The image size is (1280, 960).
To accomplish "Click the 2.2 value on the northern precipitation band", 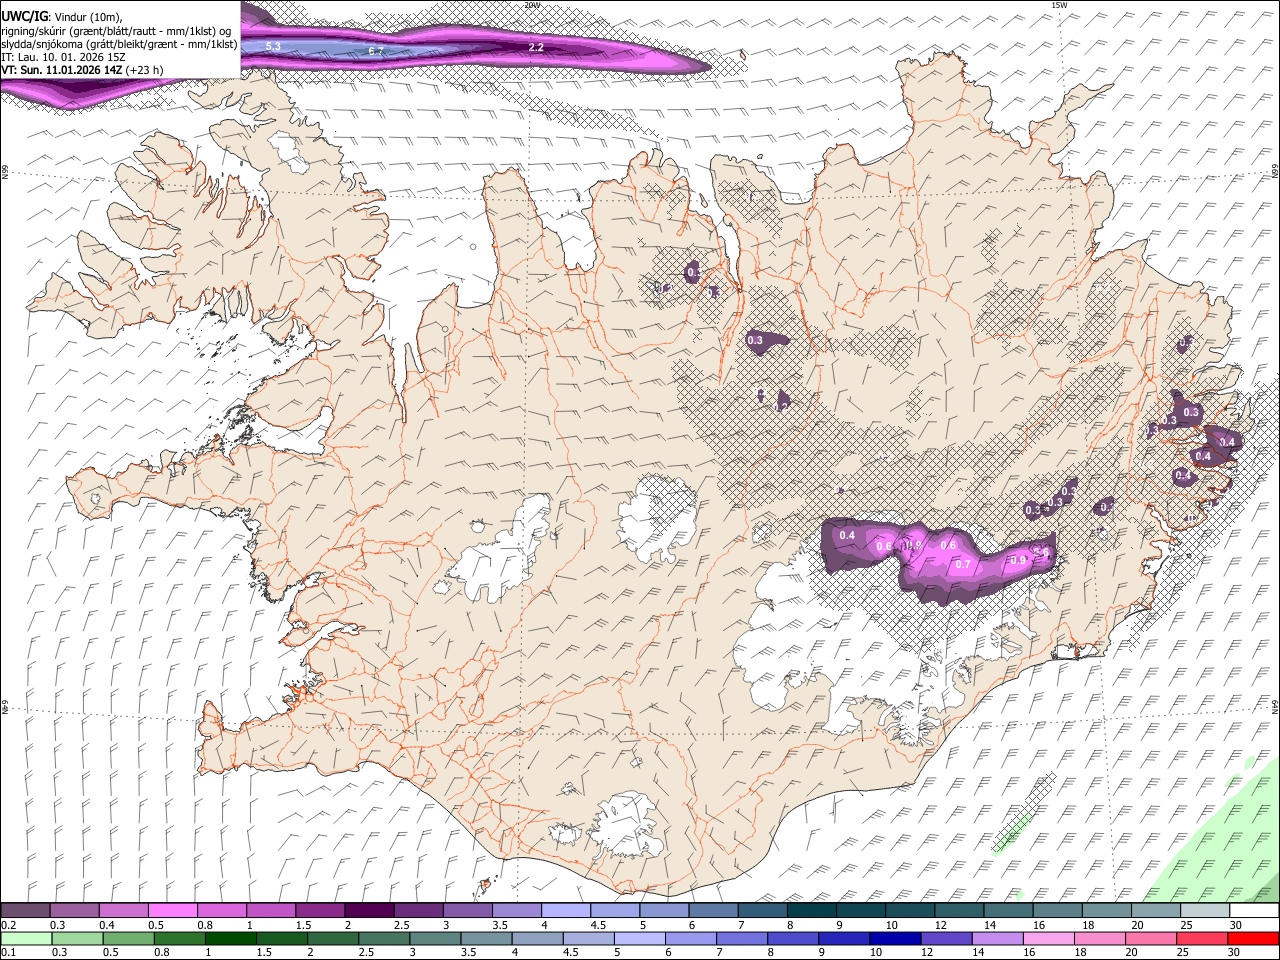I will [x=536, y=47].
